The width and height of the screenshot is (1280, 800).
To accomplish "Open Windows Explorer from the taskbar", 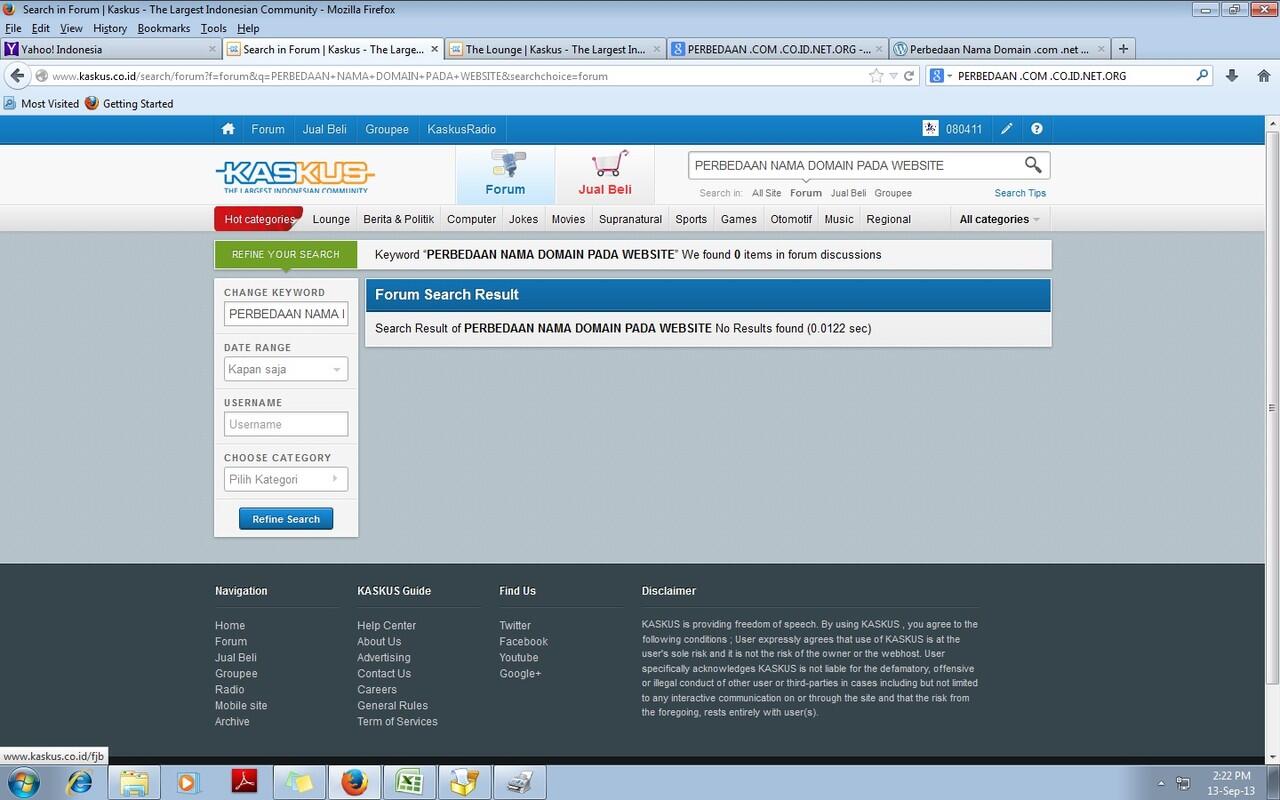I will pyautogui.click(x=134, y=782).
